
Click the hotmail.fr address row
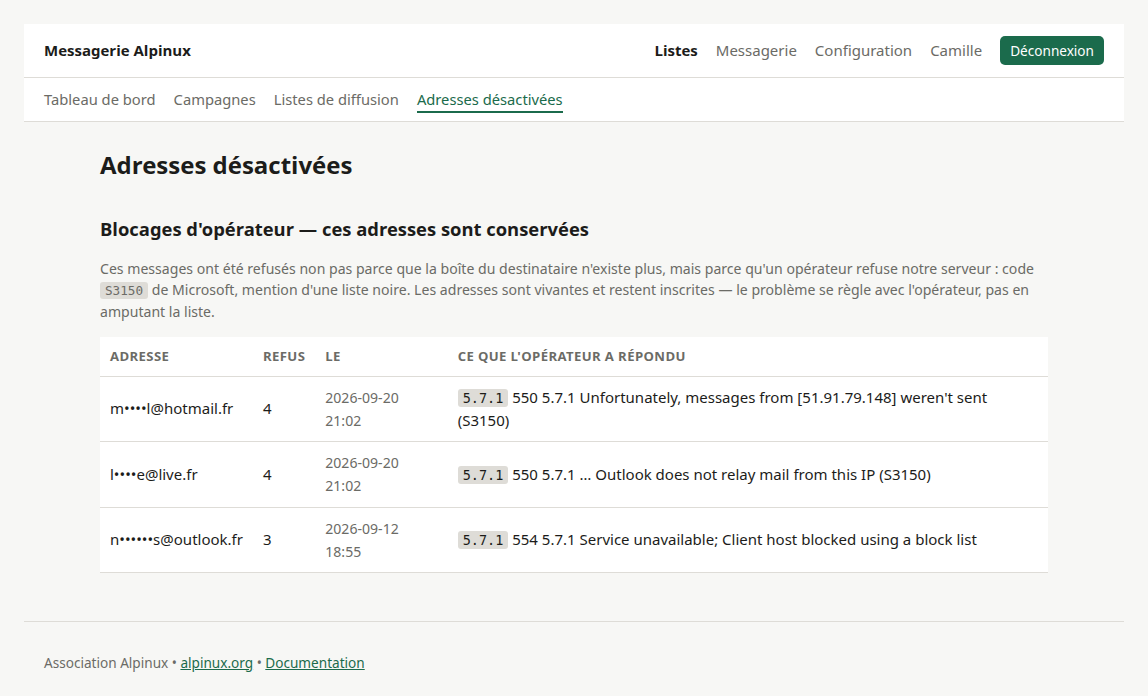pyautogui.click(x=573, y=409)
